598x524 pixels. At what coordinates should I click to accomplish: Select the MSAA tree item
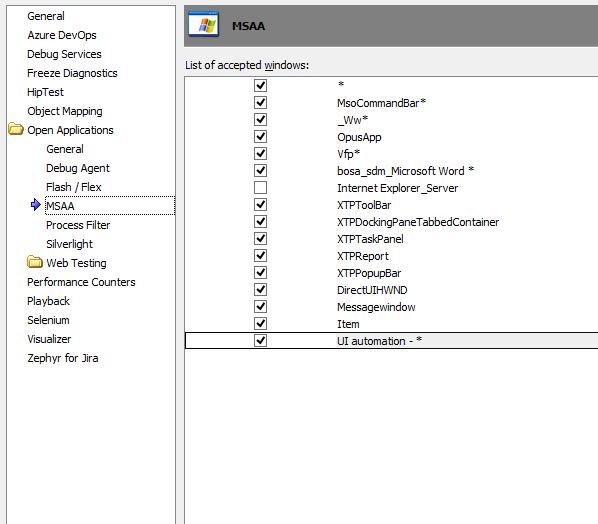60,206
